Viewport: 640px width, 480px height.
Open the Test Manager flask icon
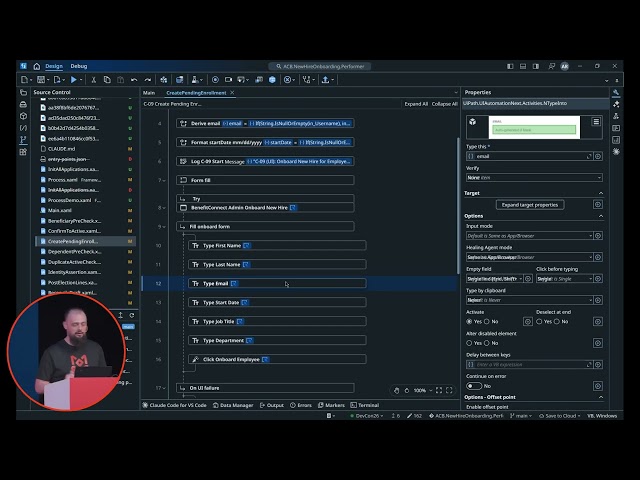click(x=195, y=80)
